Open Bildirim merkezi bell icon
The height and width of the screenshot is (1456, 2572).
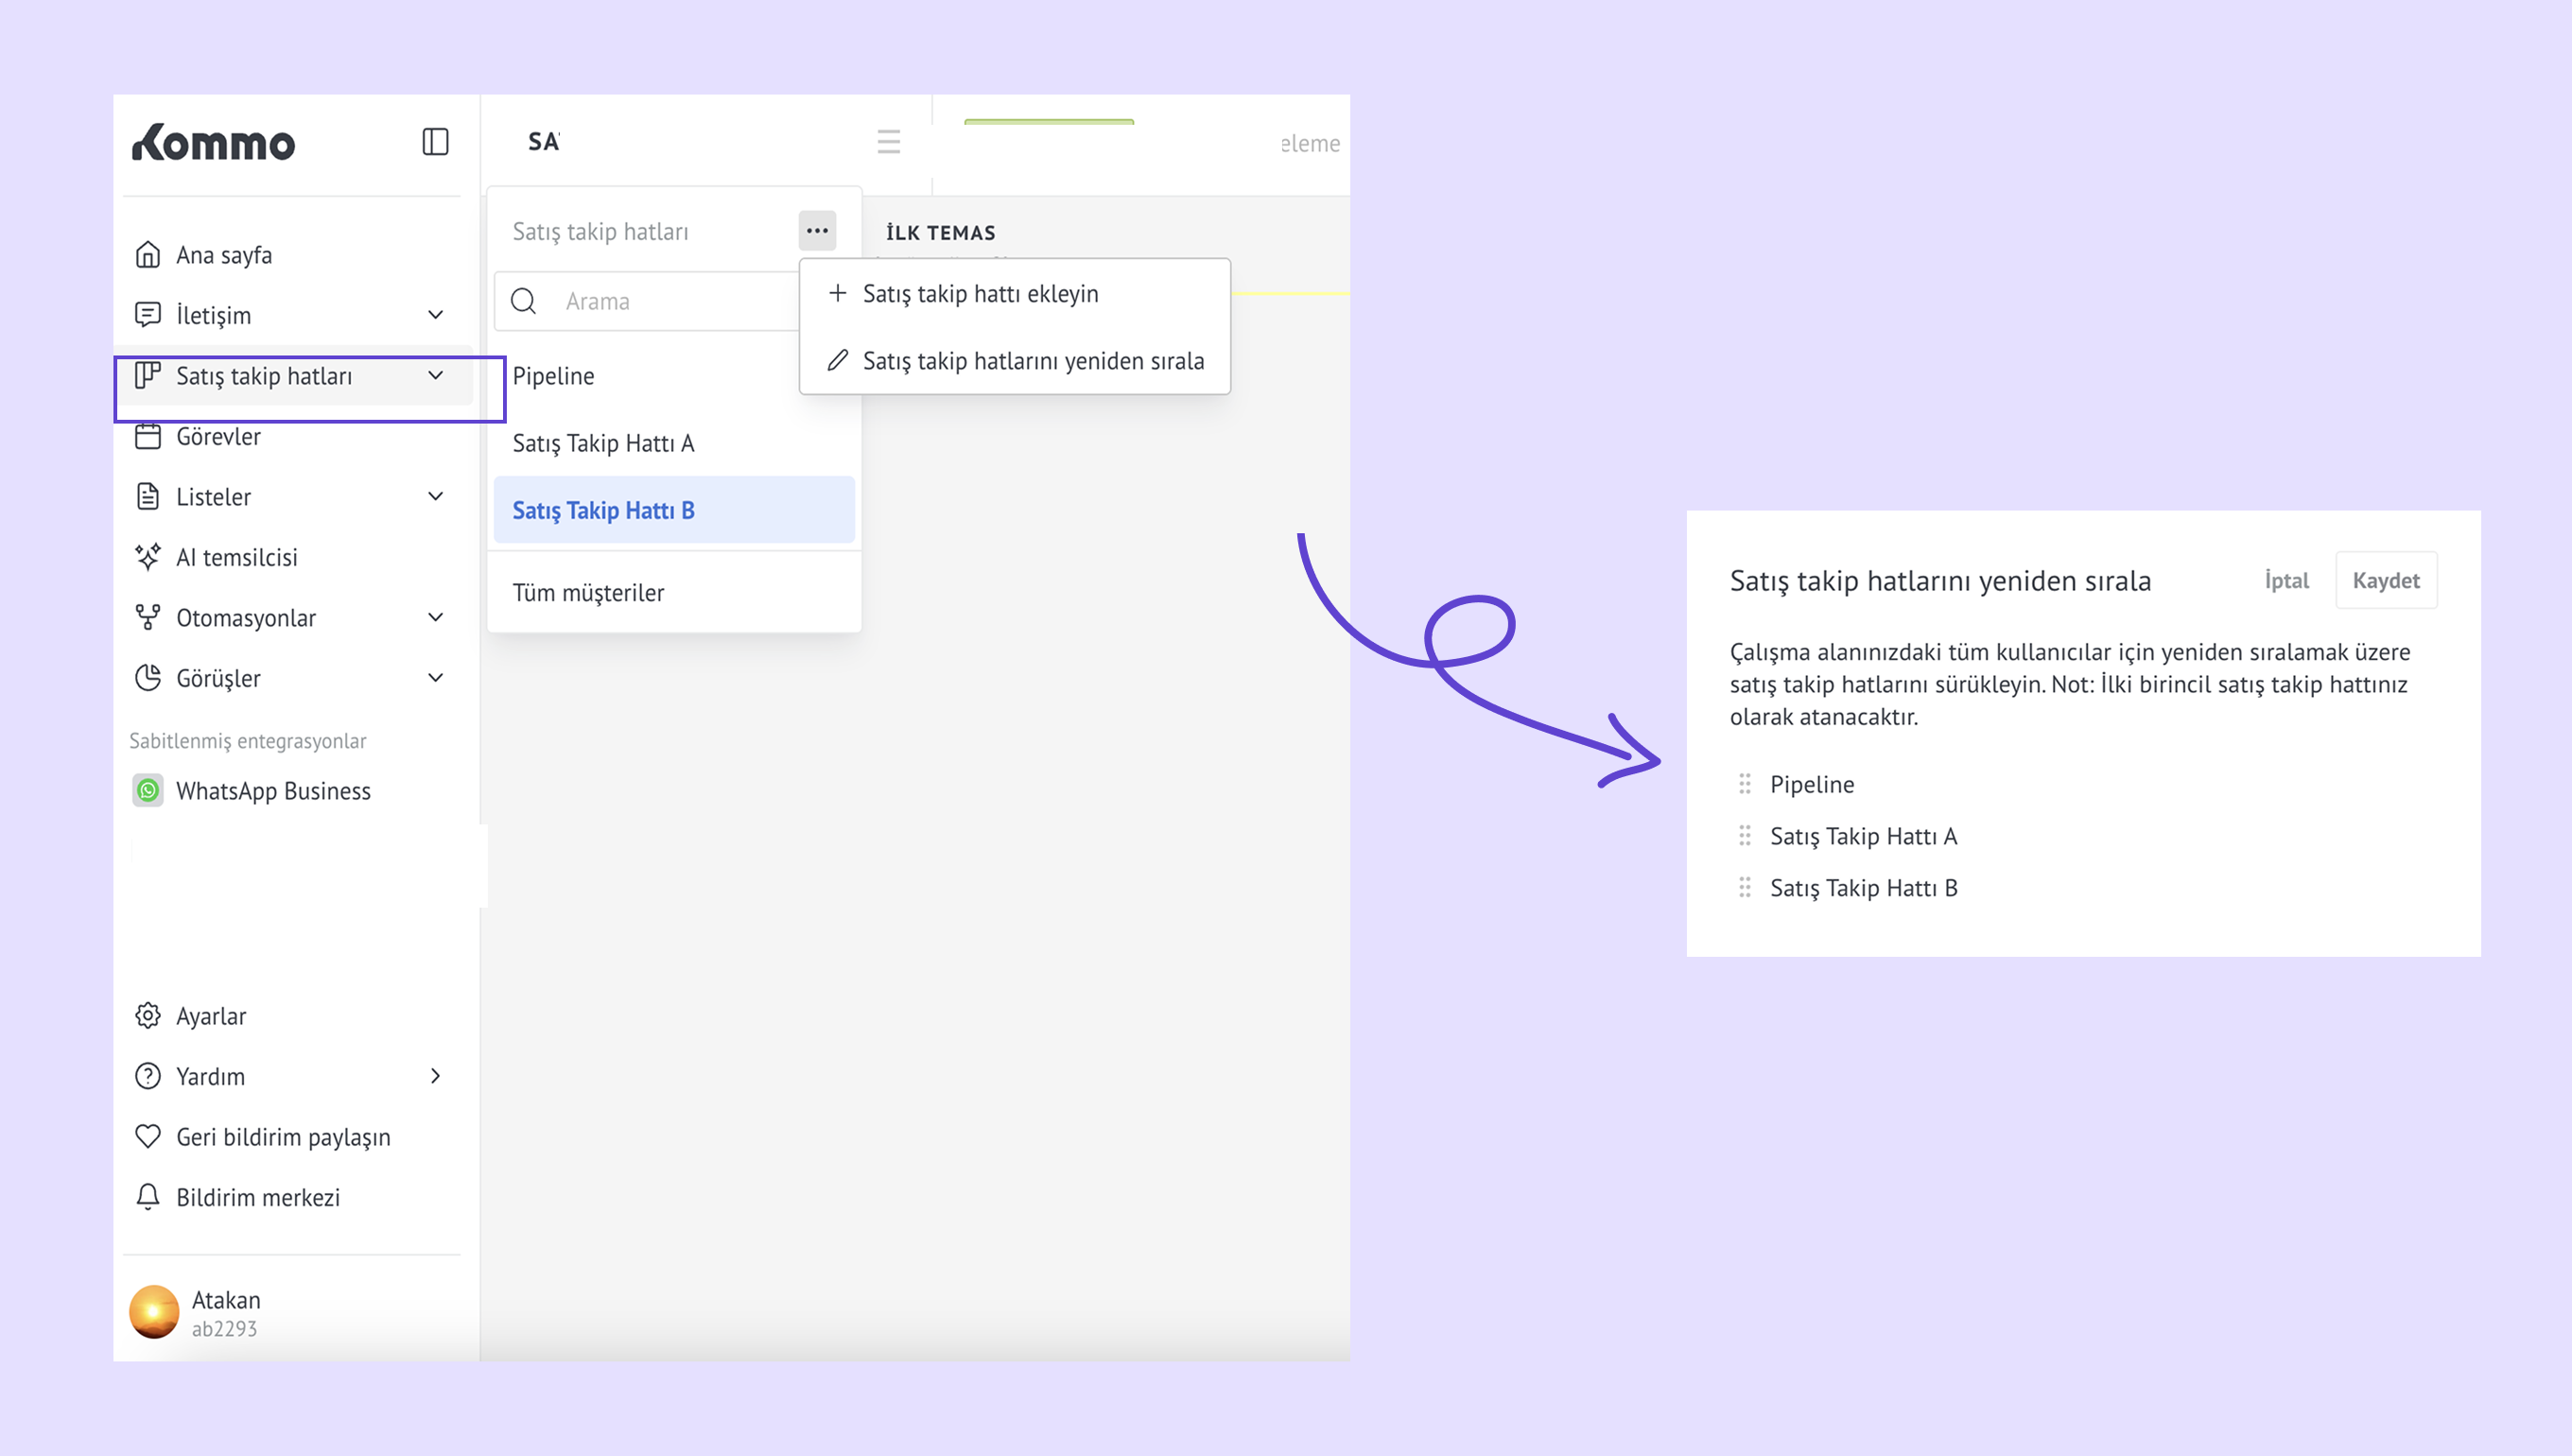(x=148, y=1197)
